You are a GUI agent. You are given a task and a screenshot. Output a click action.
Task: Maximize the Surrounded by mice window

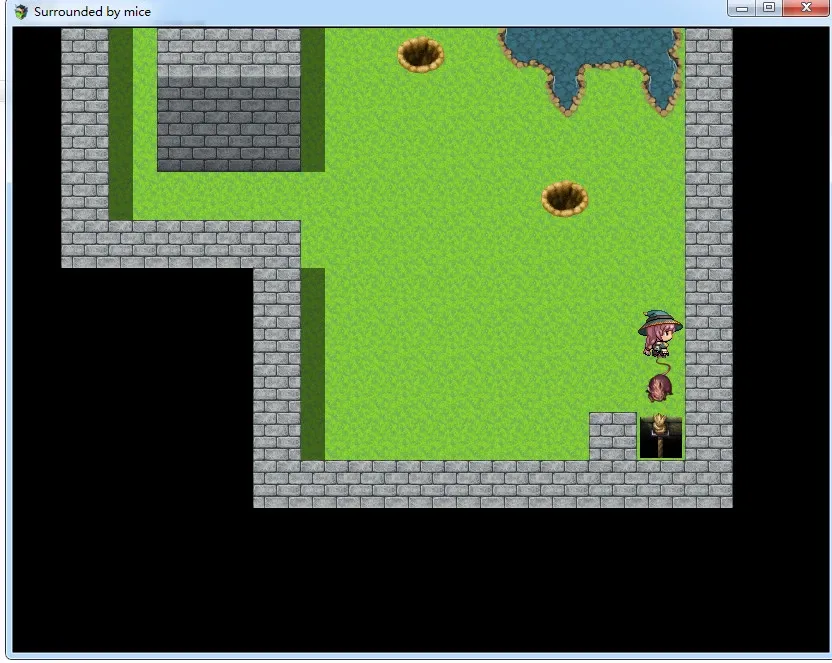point(769,8)
